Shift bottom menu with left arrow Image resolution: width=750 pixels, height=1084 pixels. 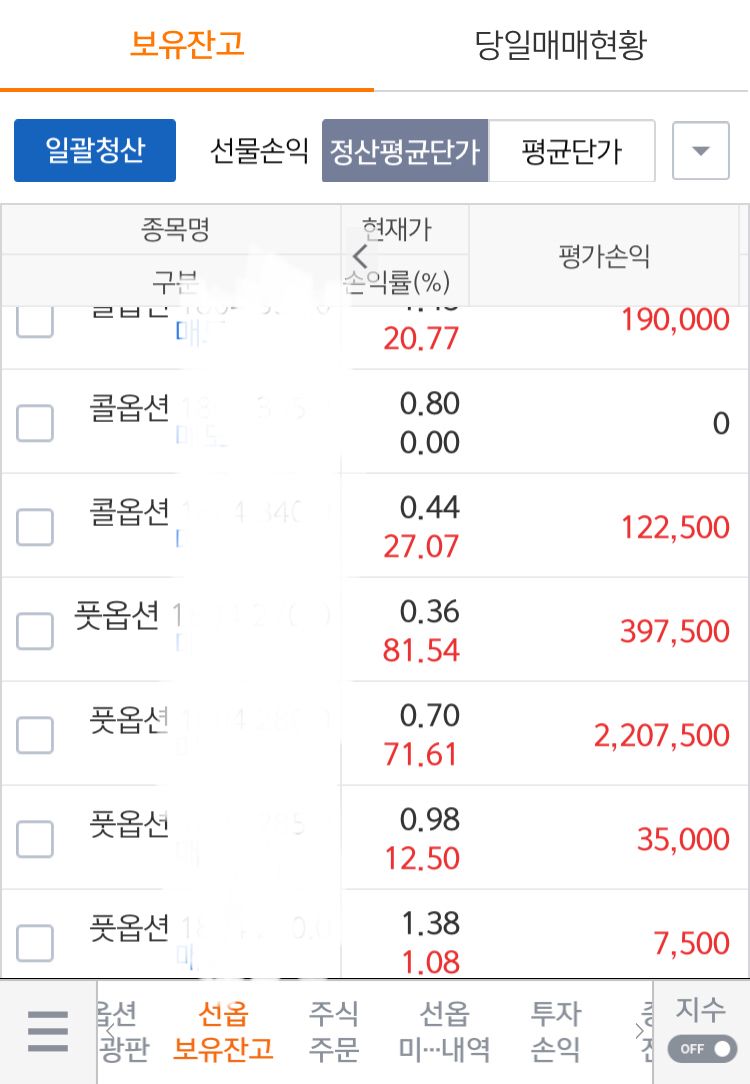109,1031
